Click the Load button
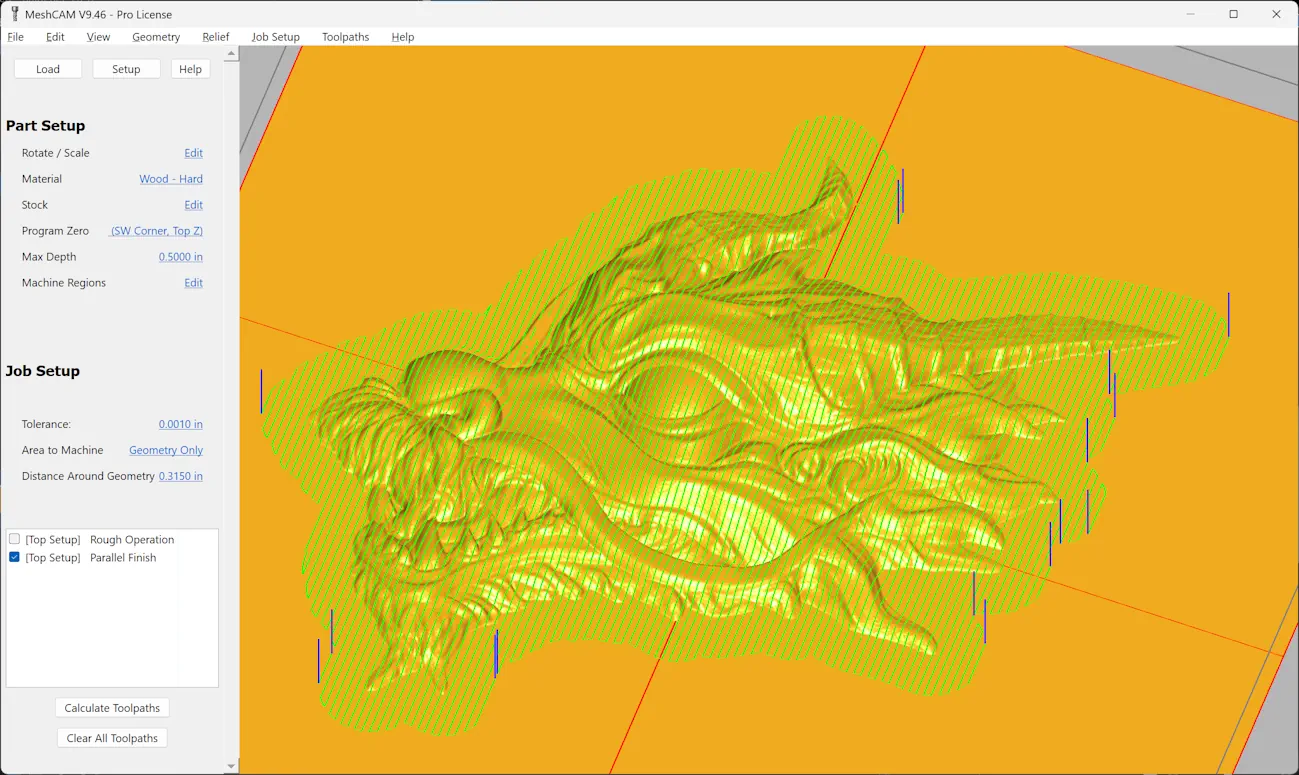 [47, 68]
